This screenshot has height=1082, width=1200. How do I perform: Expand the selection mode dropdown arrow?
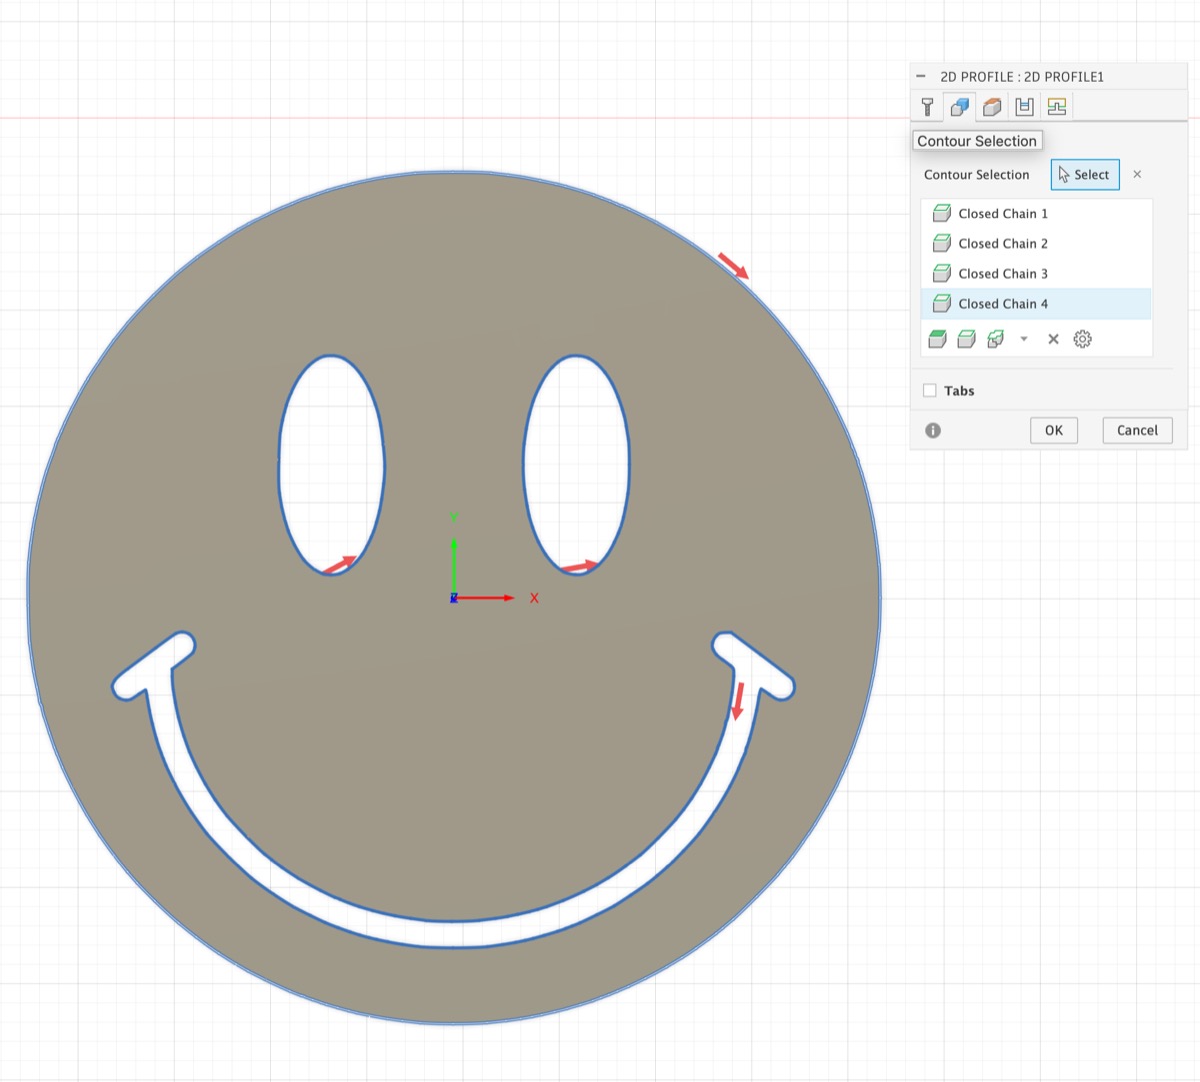point(1024,339)
